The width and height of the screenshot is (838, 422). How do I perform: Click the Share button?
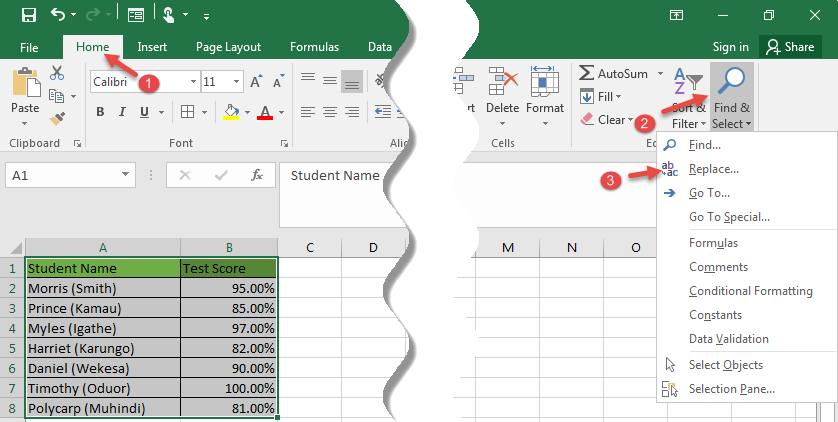point(790,47)
